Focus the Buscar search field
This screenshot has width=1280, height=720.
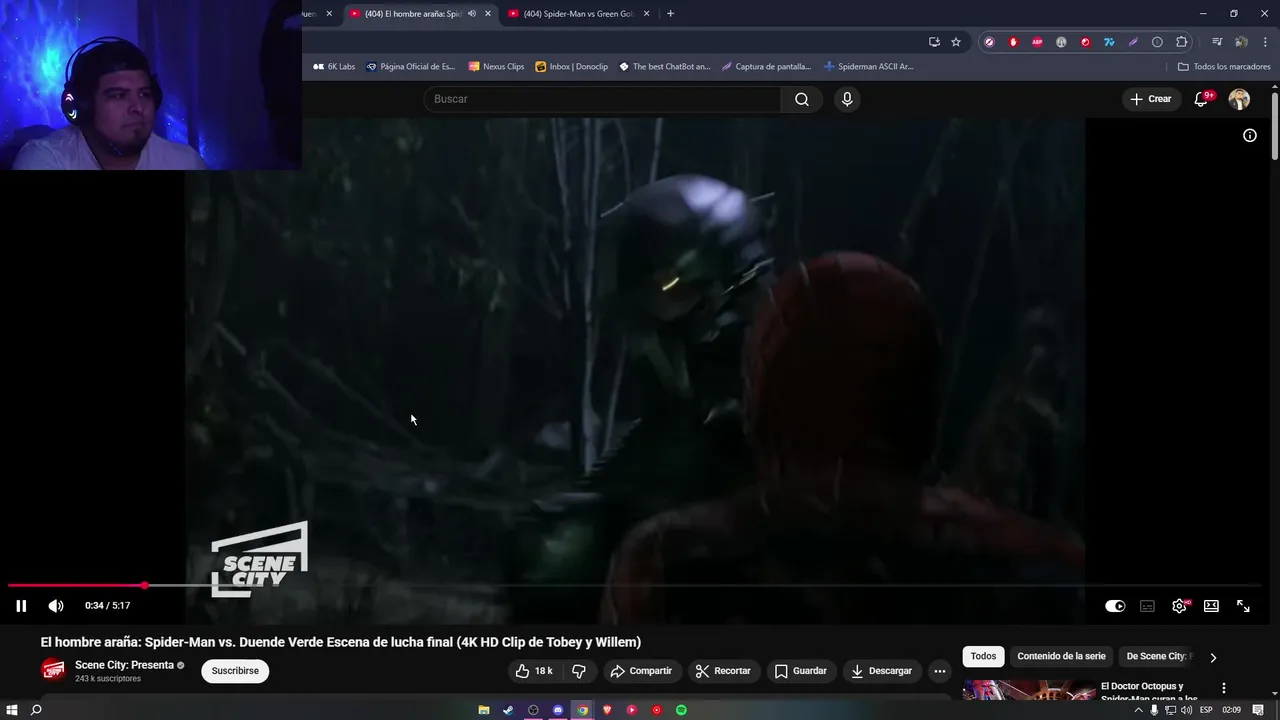point(602,99)
